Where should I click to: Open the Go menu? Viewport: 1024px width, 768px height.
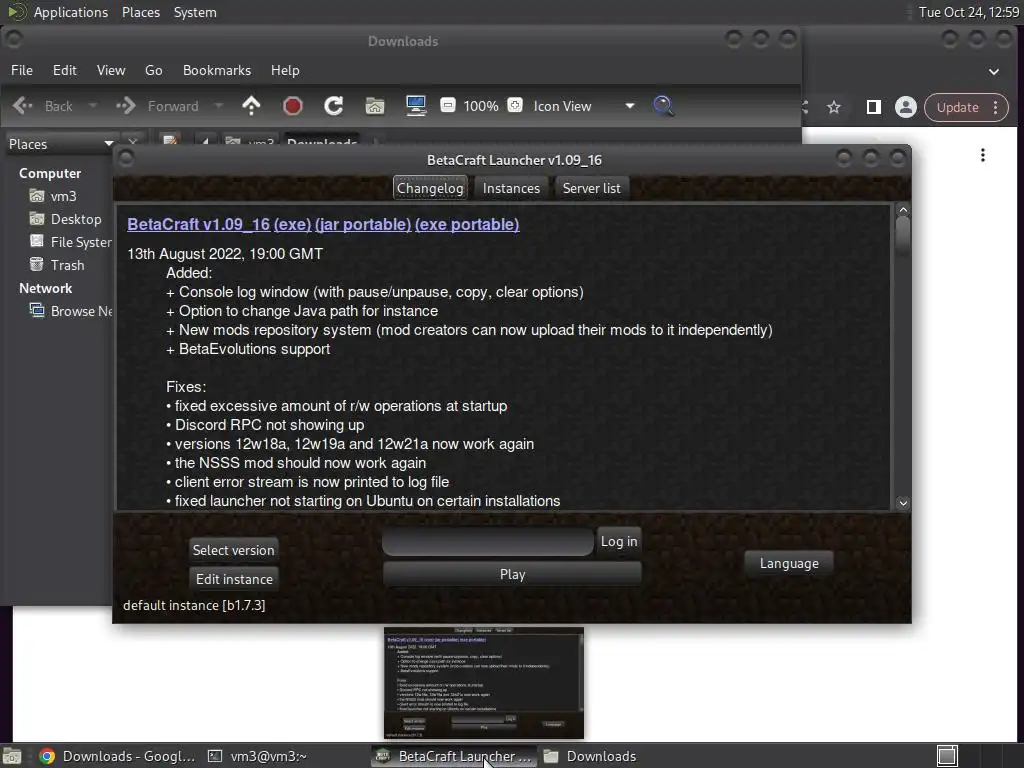[153, 70]
